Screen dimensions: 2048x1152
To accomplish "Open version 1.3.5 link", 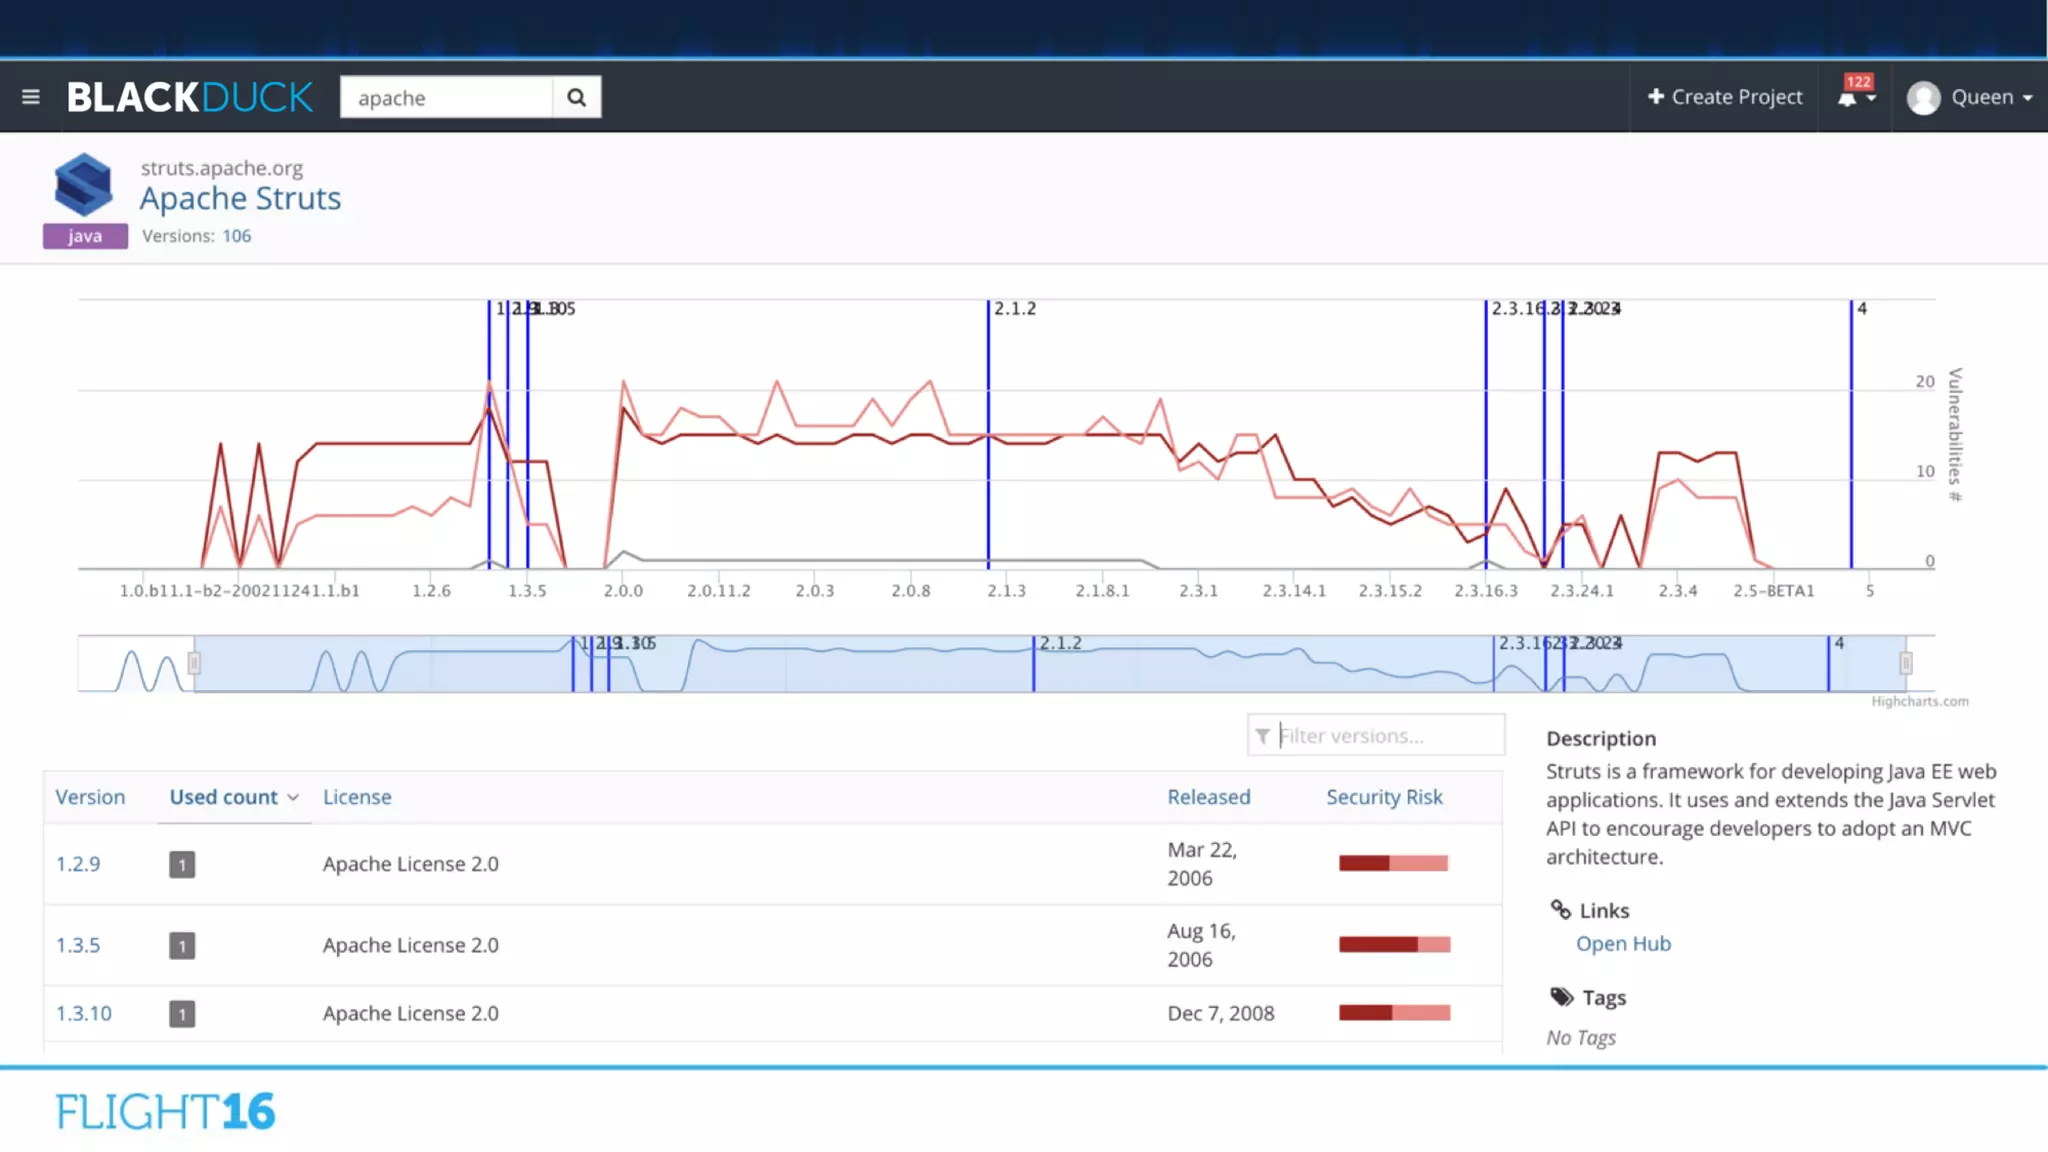I will coord(78,945).
